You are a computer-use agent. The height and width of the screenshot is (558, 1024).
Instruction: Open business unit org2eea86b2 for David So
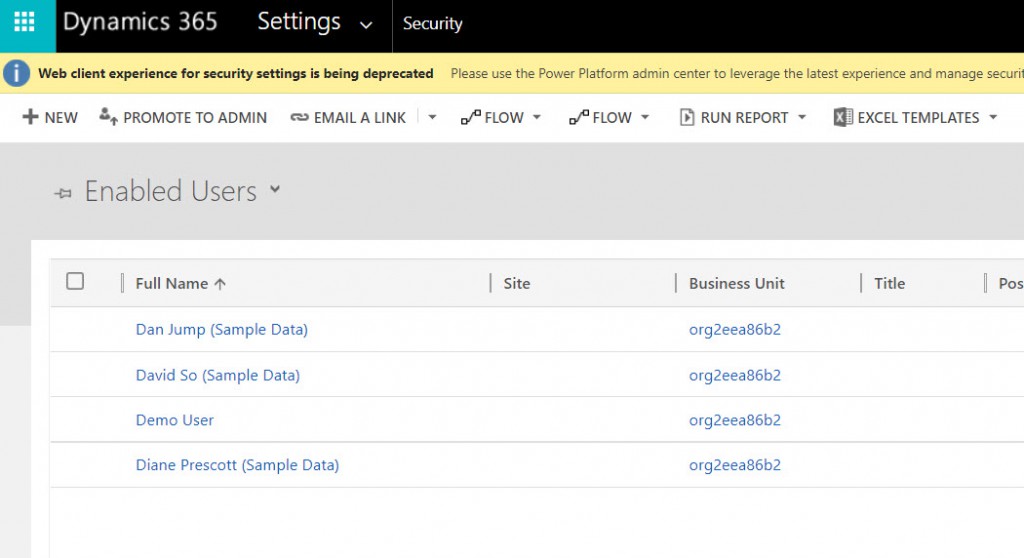[735, 375]
